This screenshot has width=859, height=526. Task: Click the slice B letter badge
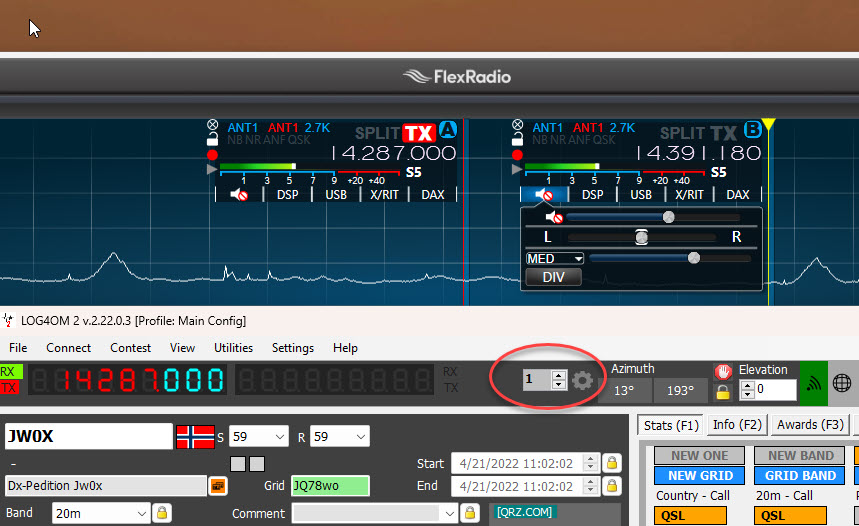(x=753, y=130)
